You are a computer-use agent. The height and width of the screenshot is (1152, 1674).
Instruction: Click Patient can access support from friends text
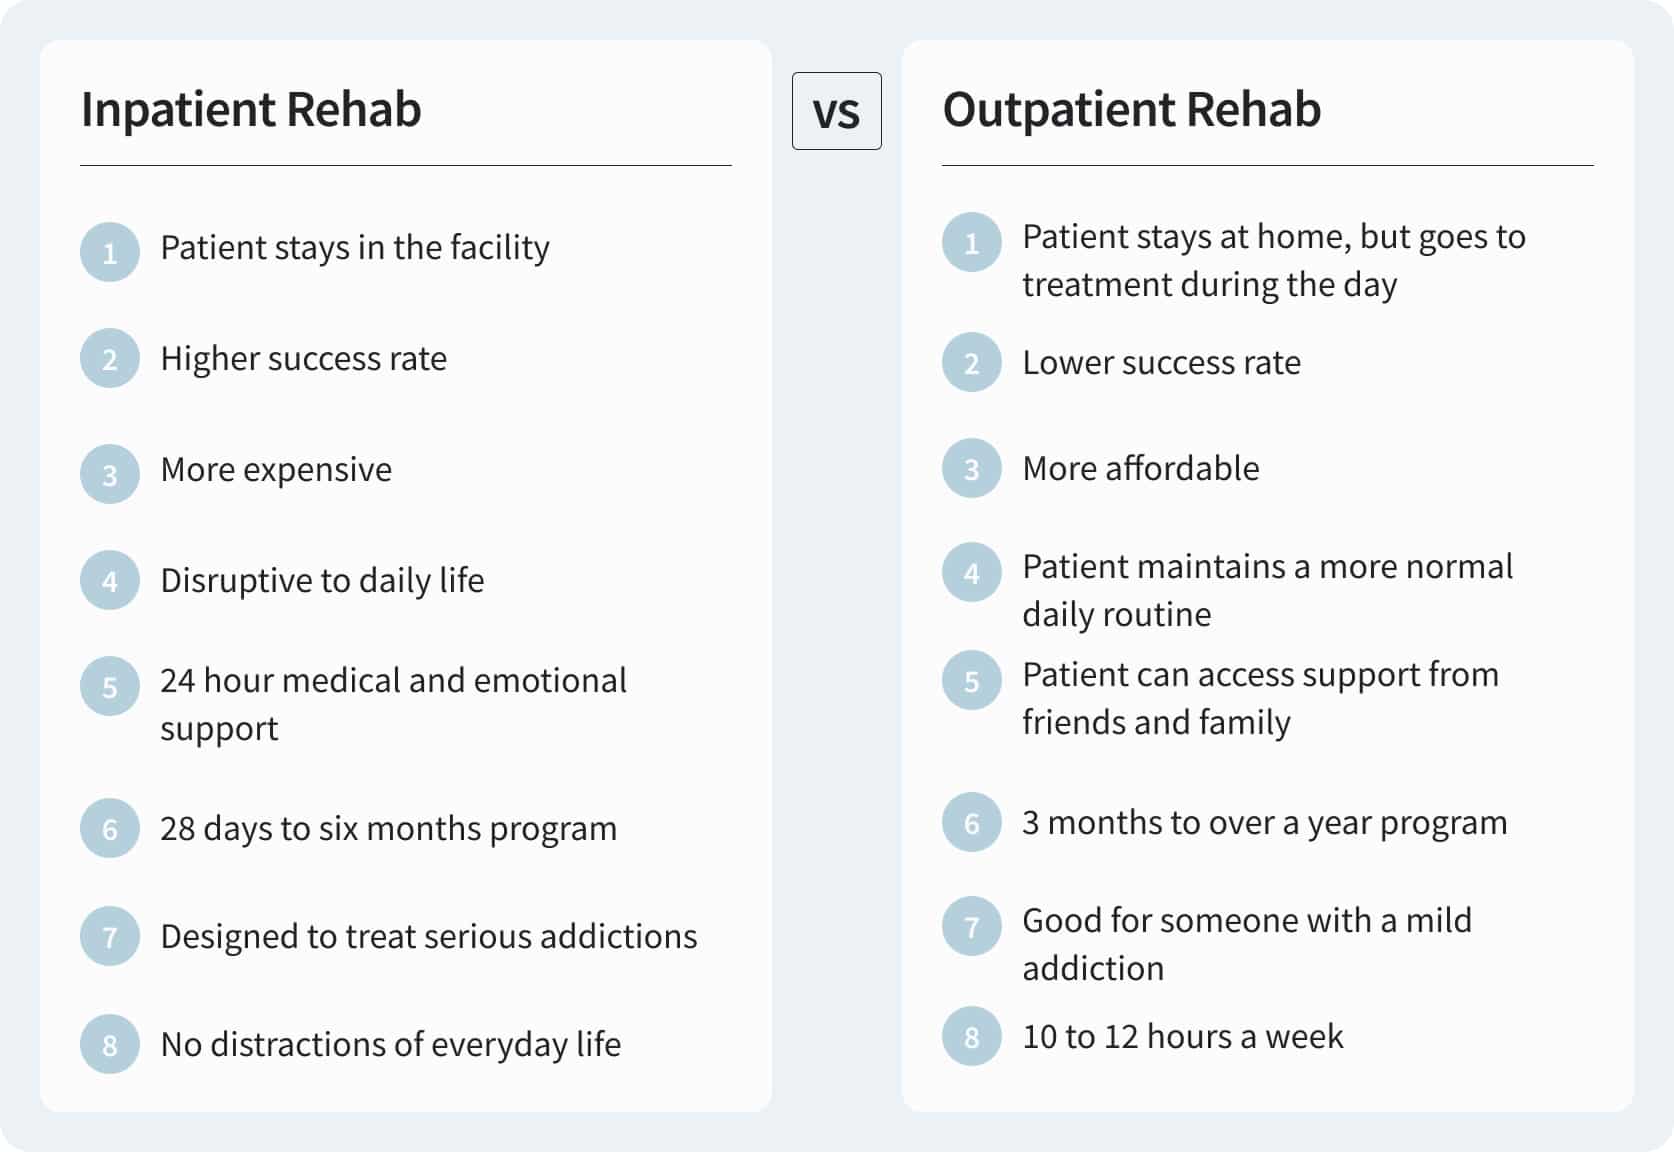pyautogui.click(x=1259, y=698)
